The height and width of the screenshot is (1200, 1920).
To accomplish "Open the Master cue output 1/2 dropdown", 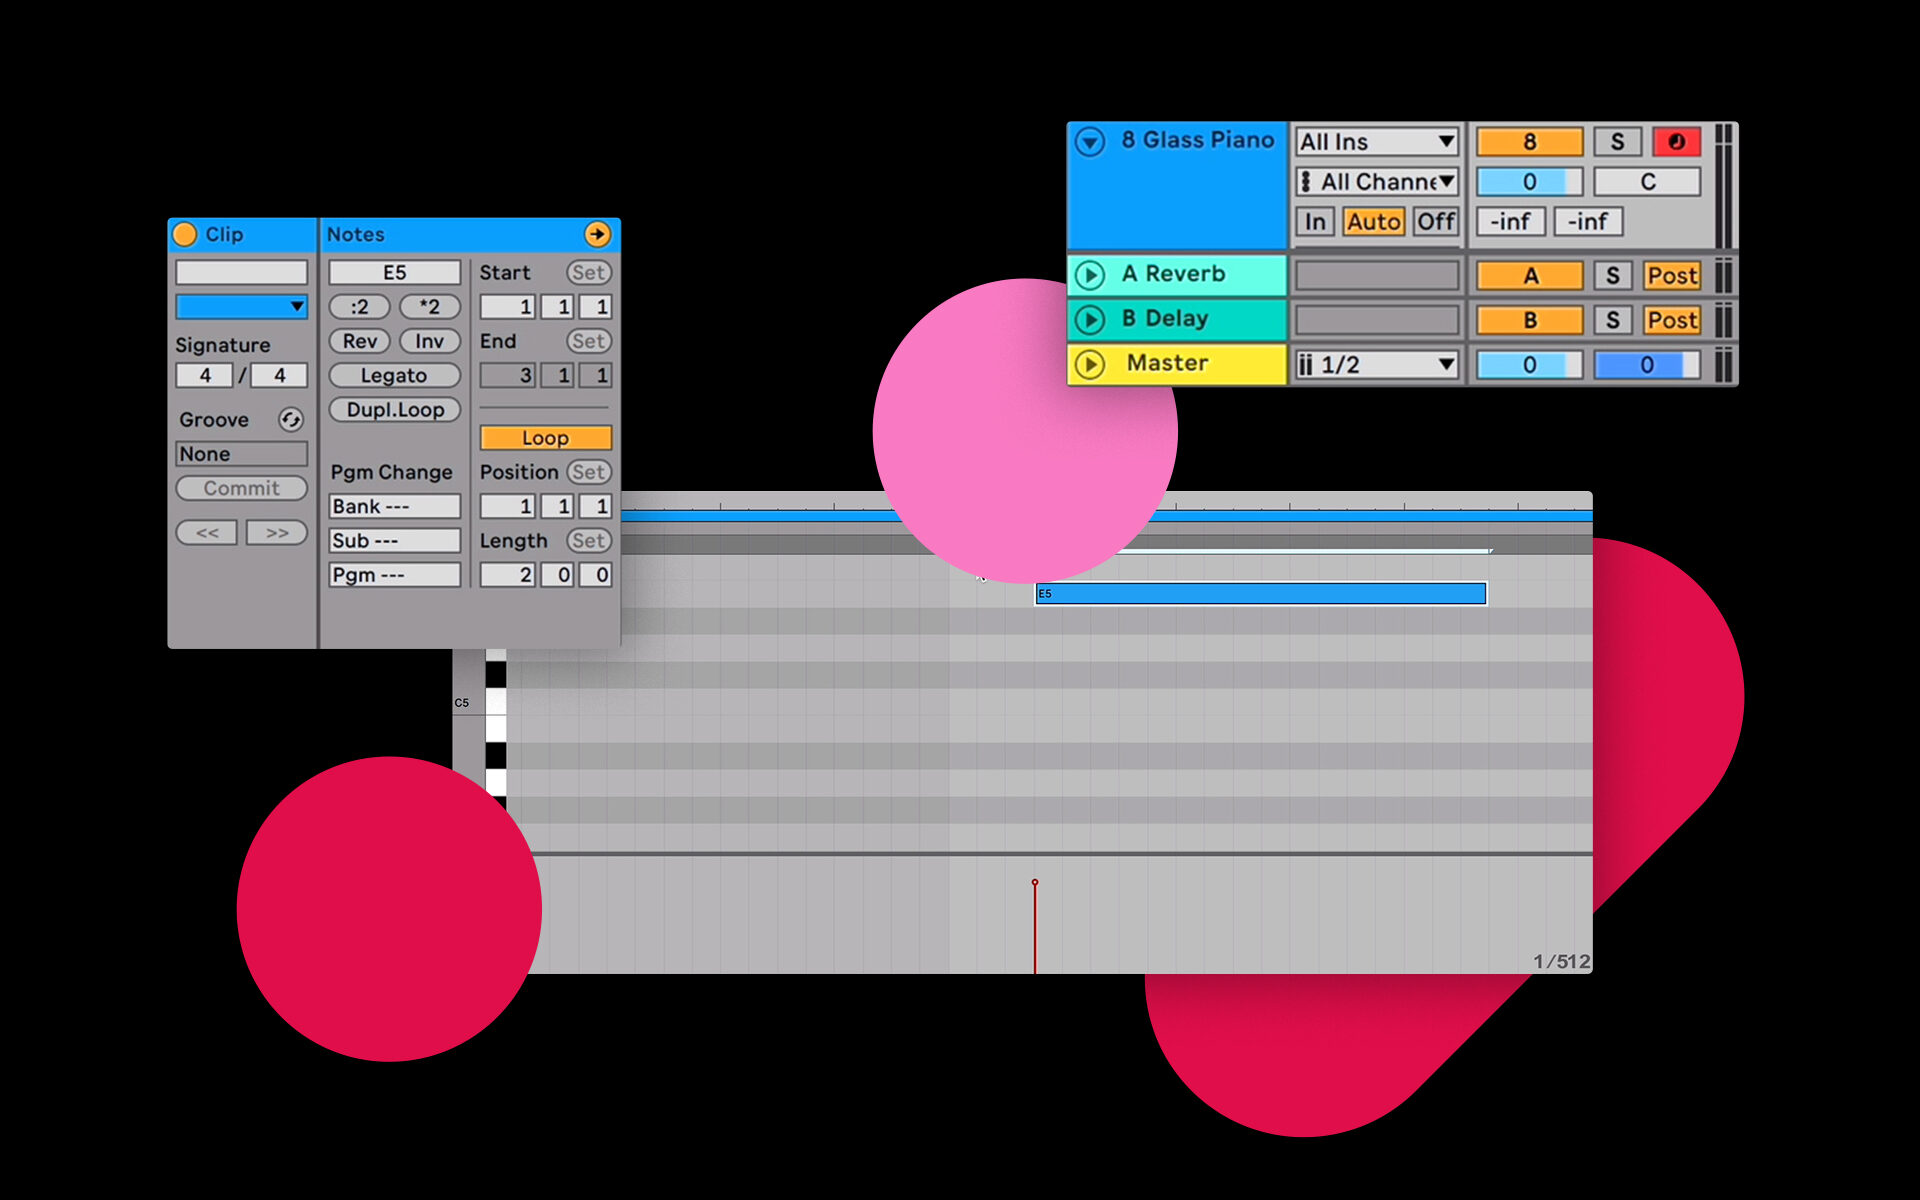I will [1376, 364].
